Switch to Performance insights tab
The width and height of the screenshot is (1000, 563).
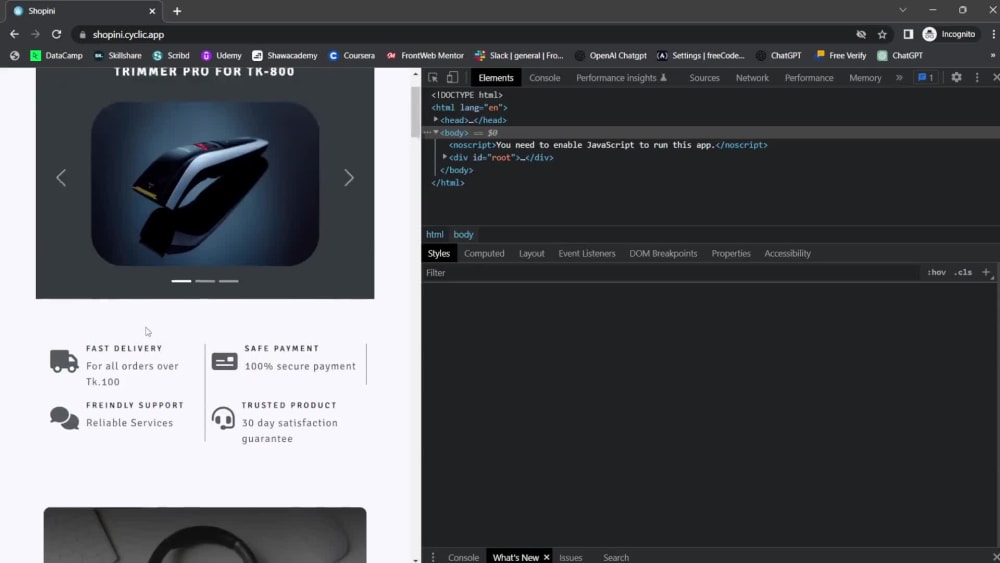pyautogui.click(x=621, y=78)
